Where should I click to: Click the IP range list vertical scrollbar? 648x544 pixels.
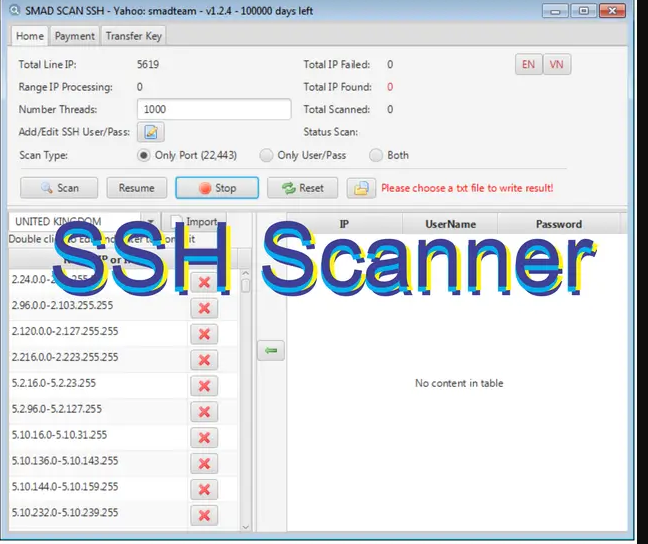click(246, 400)
